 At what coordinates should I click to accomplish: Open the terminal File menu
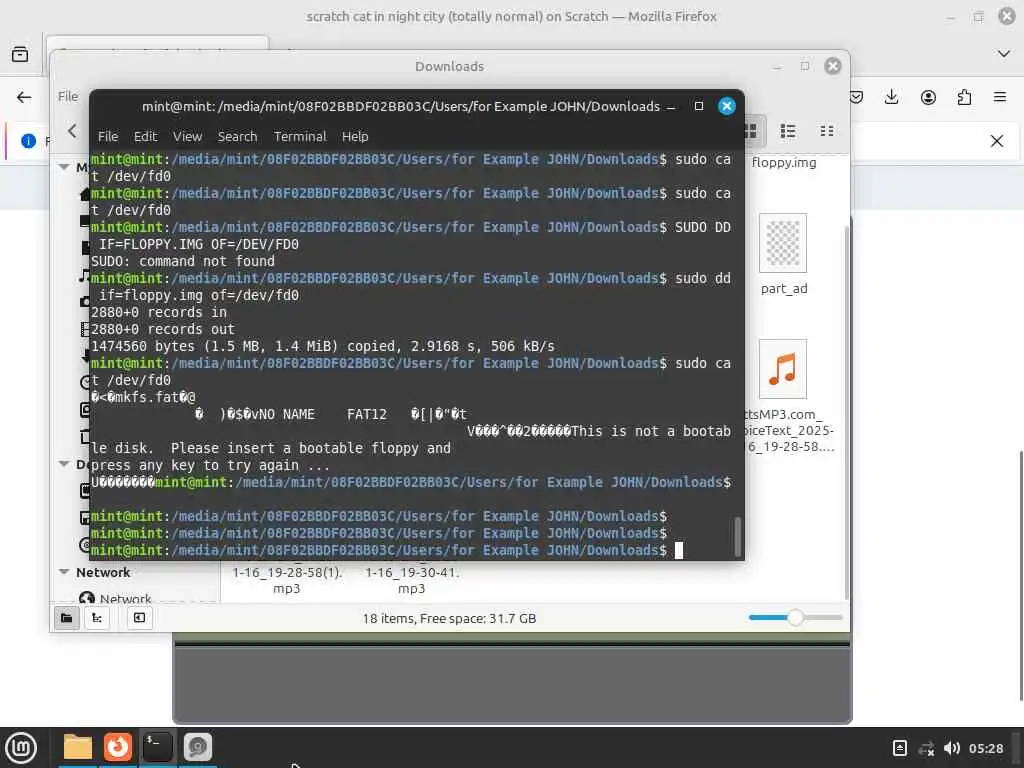coord(108,136)
